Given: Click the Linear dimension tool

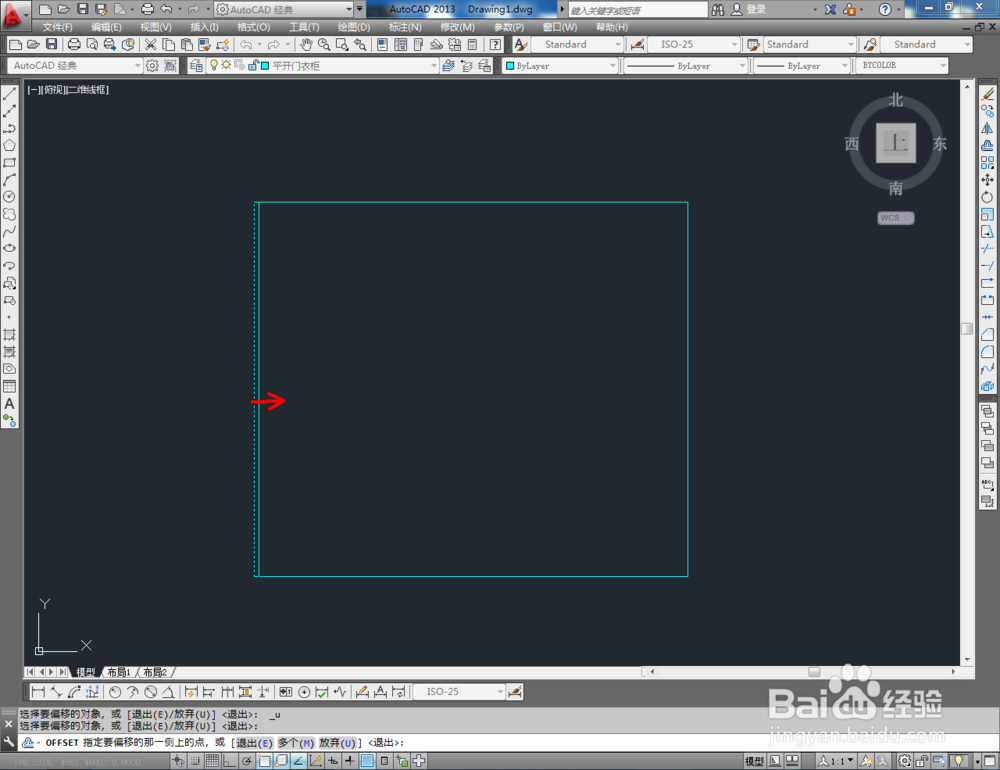Looking at the screenshot, I should 38,692.
